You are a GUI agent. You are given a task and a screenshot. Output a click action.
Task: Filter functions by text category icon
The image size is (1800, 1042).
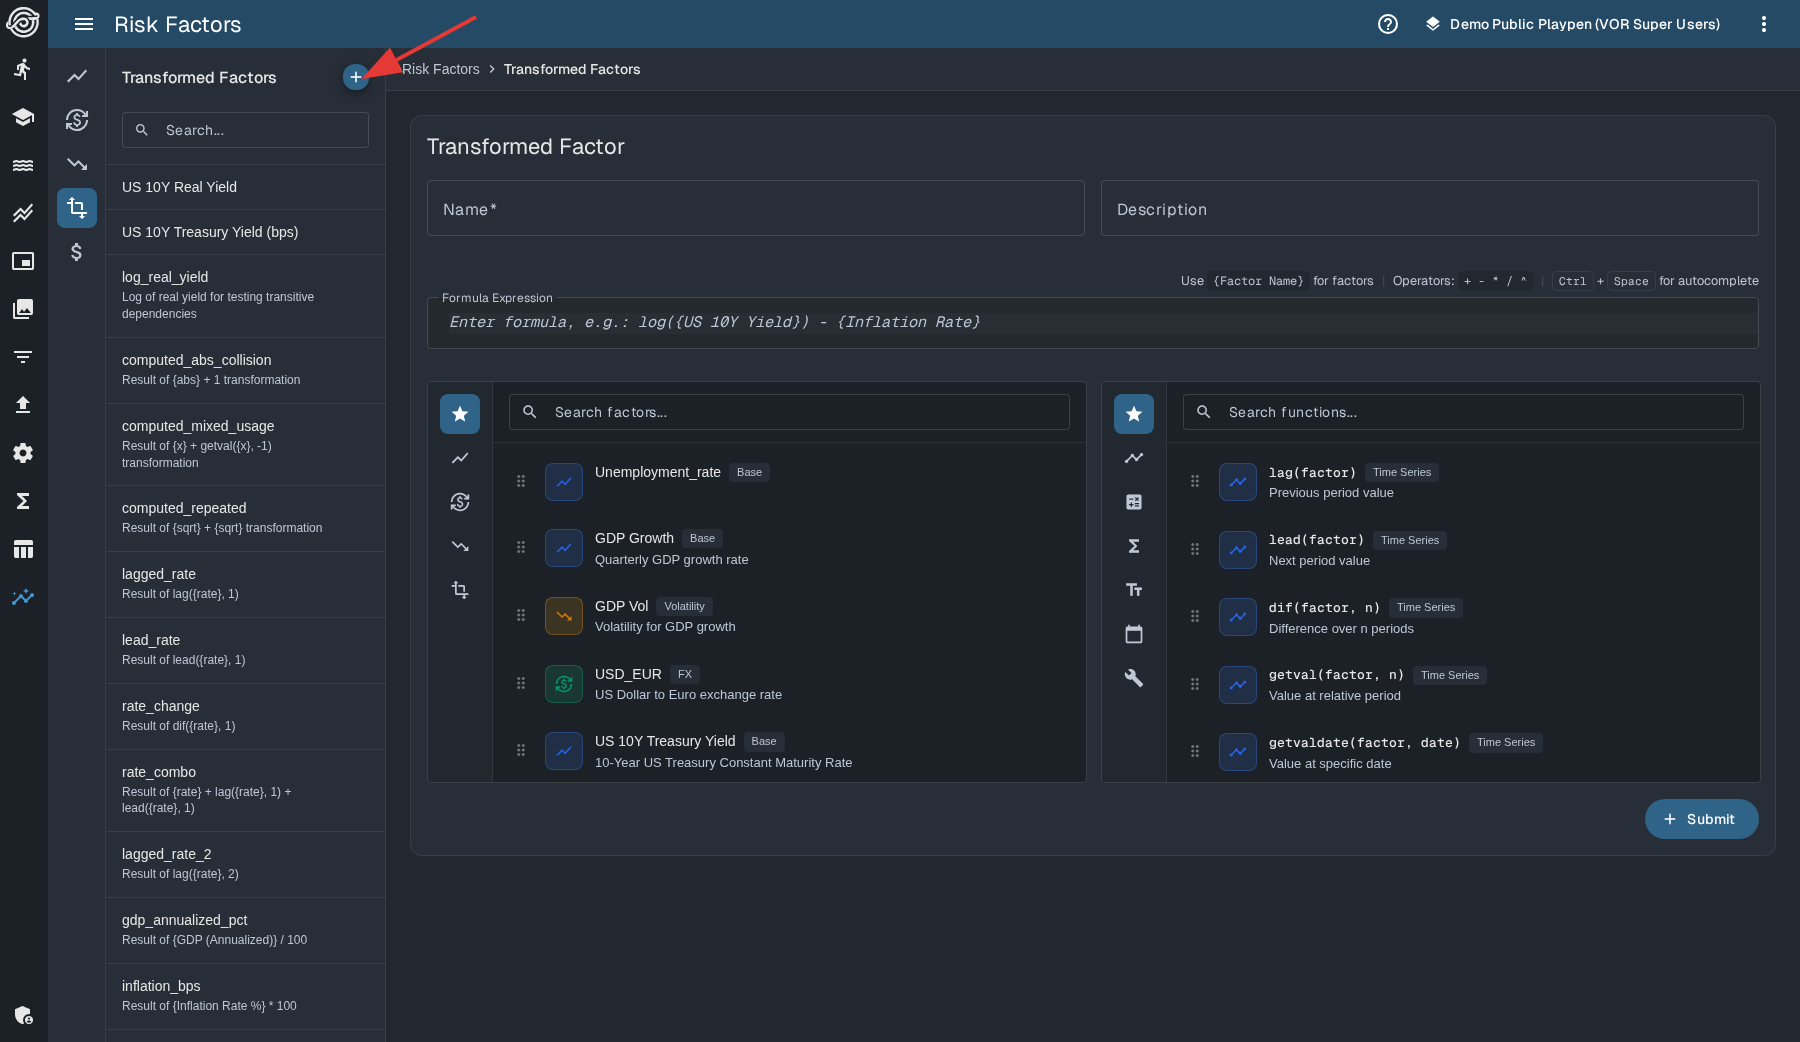1133,590
